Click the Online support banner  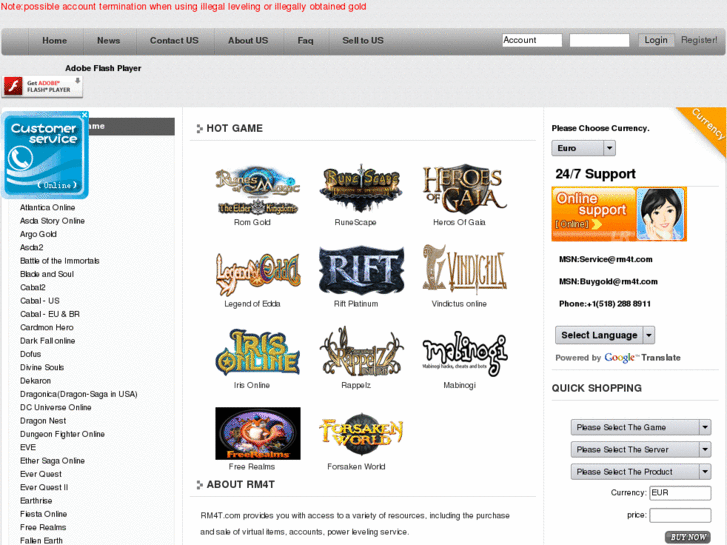coord(619,214)
